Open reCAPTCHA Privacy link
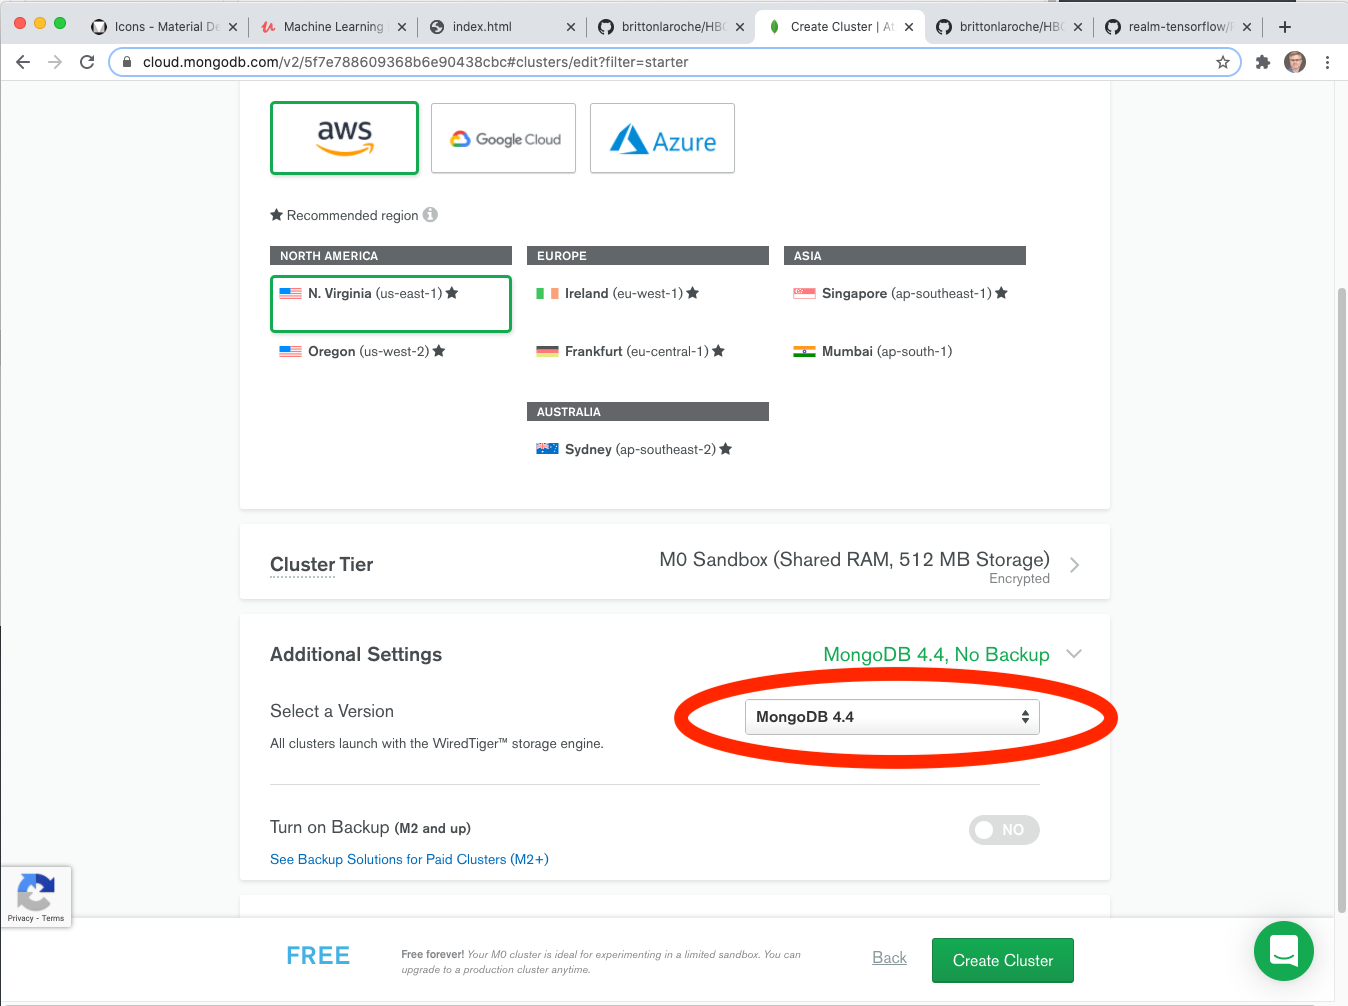This screenshot has width=1348, height=1006. pos(20,918)
